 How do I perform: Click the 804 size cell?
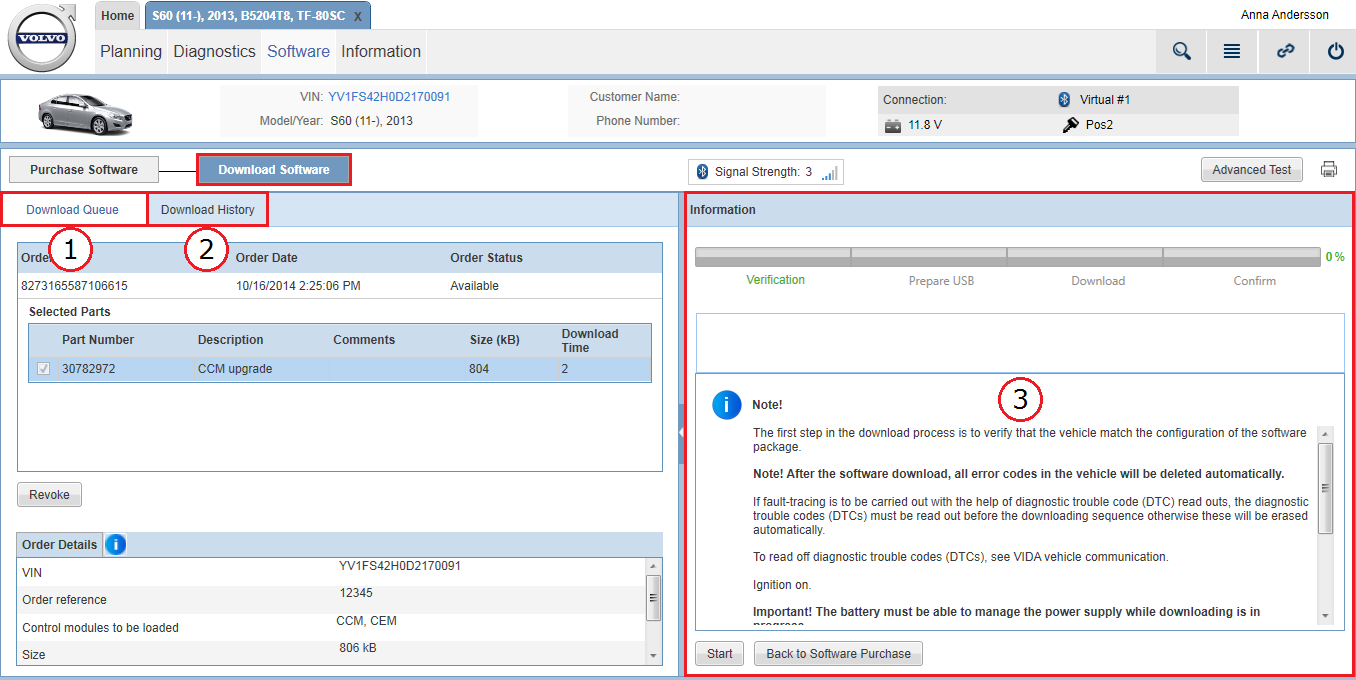pyautogui.click(x=479, y=369)
